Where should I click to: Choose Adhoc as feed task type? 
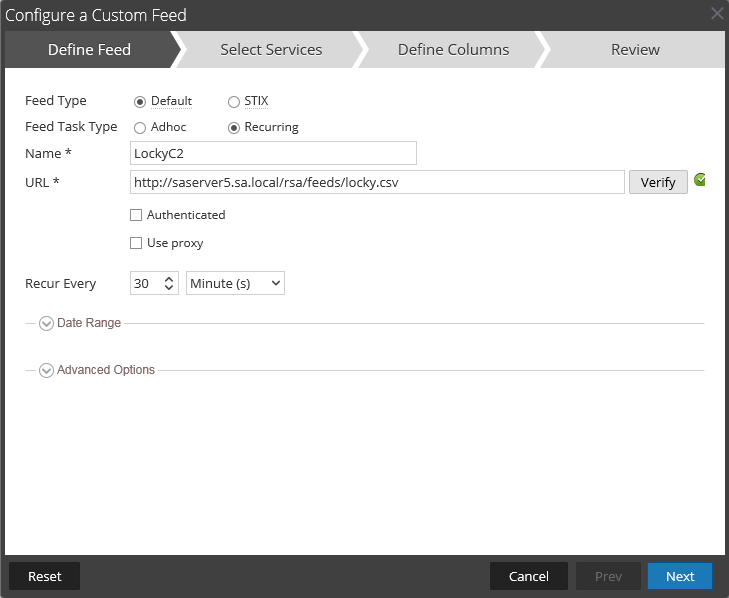pyautogui.click(x=140, y=127)
